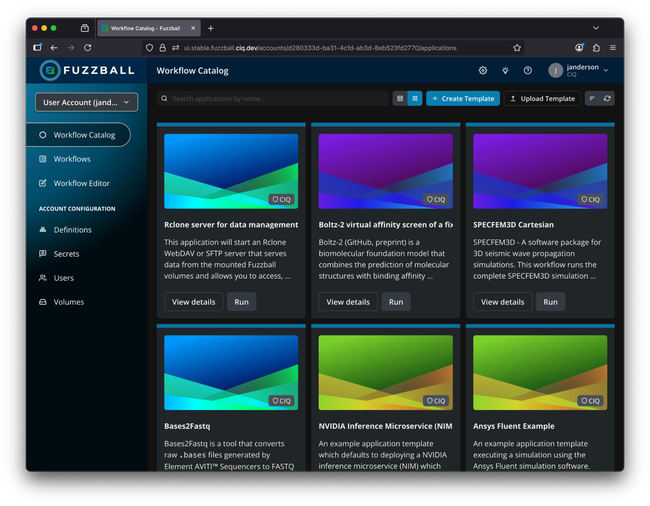Click the shield tracking protection icon
Viewport: 650px width, 506px height.
click(150, 48)
